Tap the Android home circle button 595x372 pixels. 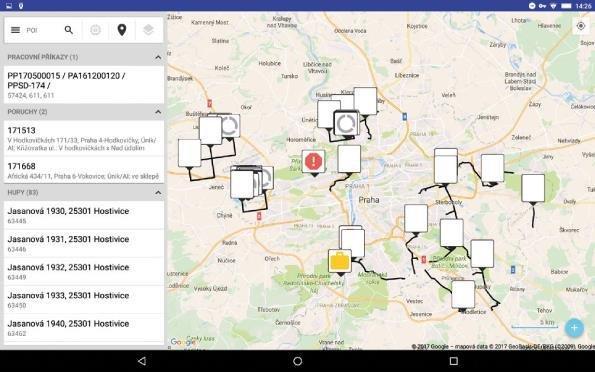click(298, 361)
